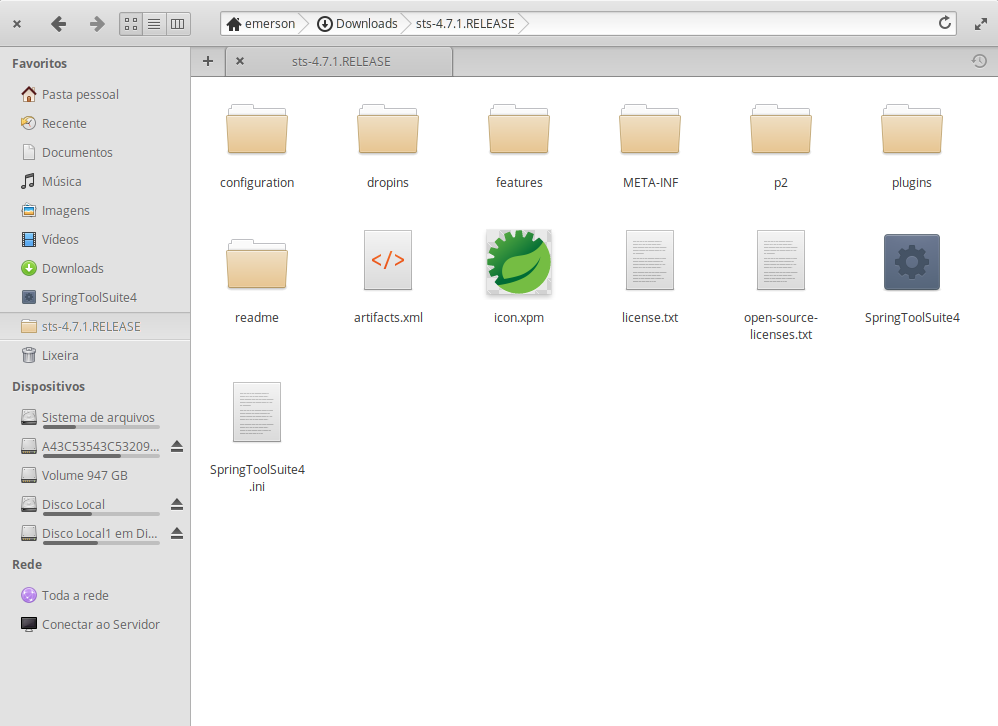998x726 pixels.
Task: Open Documentos in sidebar
Action: pyautogui.click(x=95, y=152)
